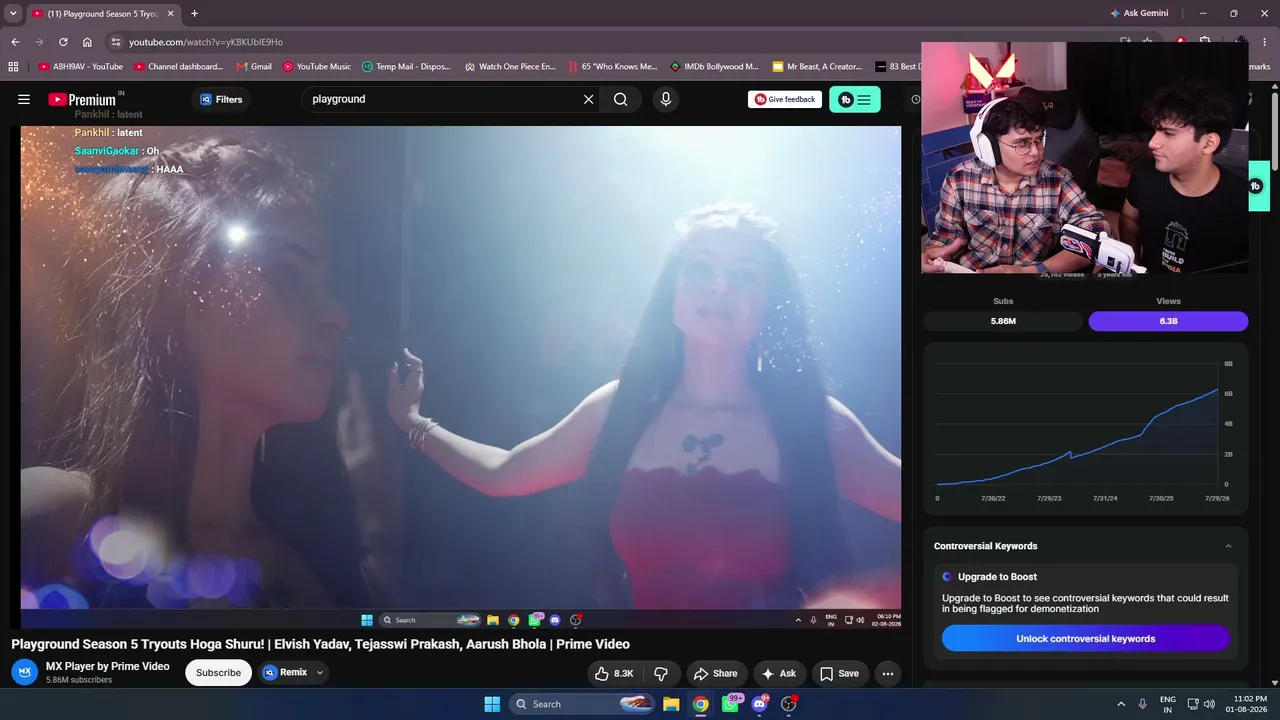Click the Remix button
The width and height of the screenshot is (1280, 720).
[x=285, y=672]
